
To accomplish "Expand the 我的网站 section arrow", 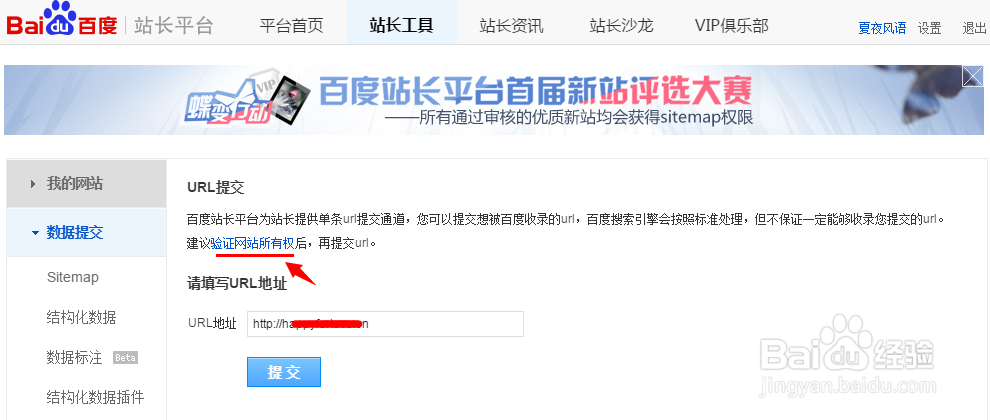I will click(x=33, y=184).
